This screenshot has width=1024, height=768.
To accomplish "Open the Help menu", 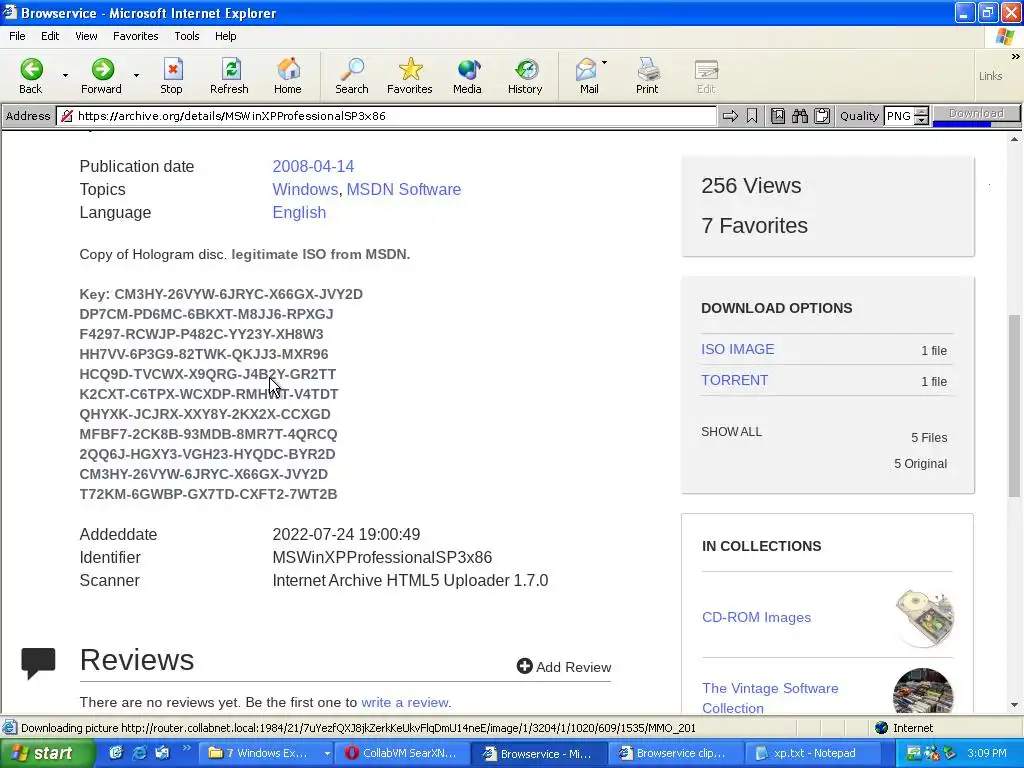I will point(225,36).
